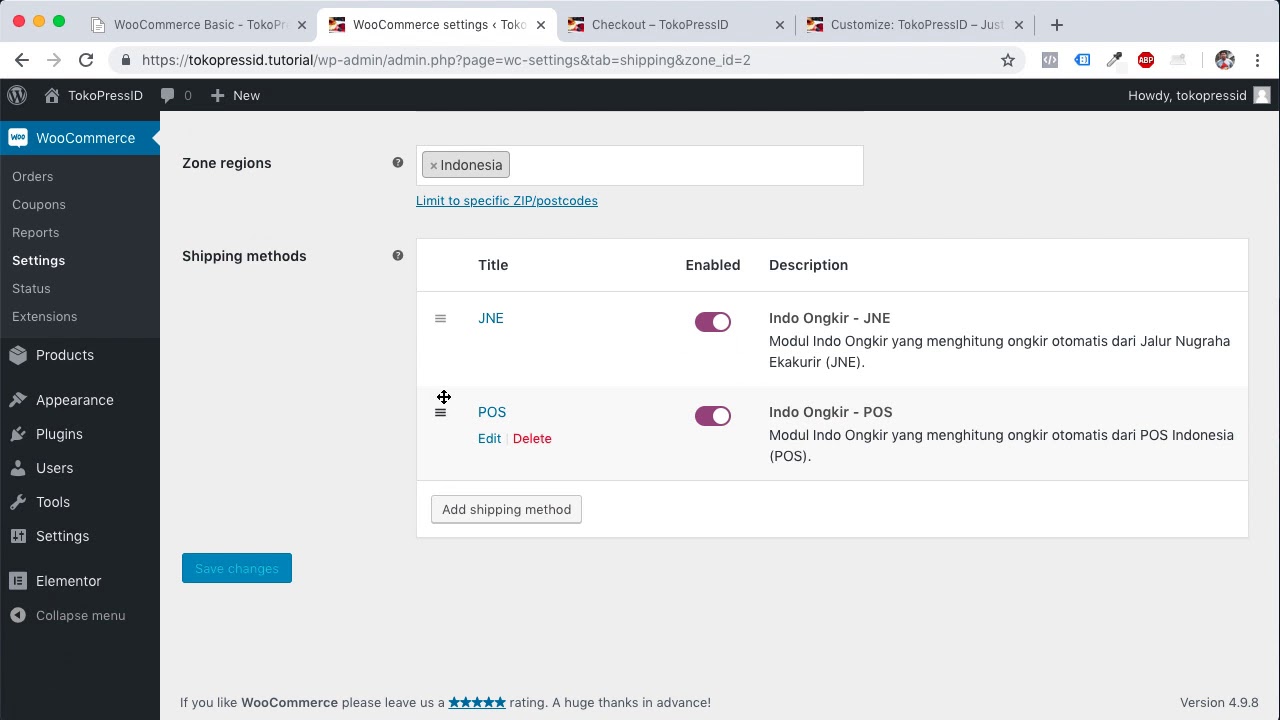Open the user profile menu for tokopressid
The width and height of the screenshot is (1280, 720).
click(x=1199, y=95)
